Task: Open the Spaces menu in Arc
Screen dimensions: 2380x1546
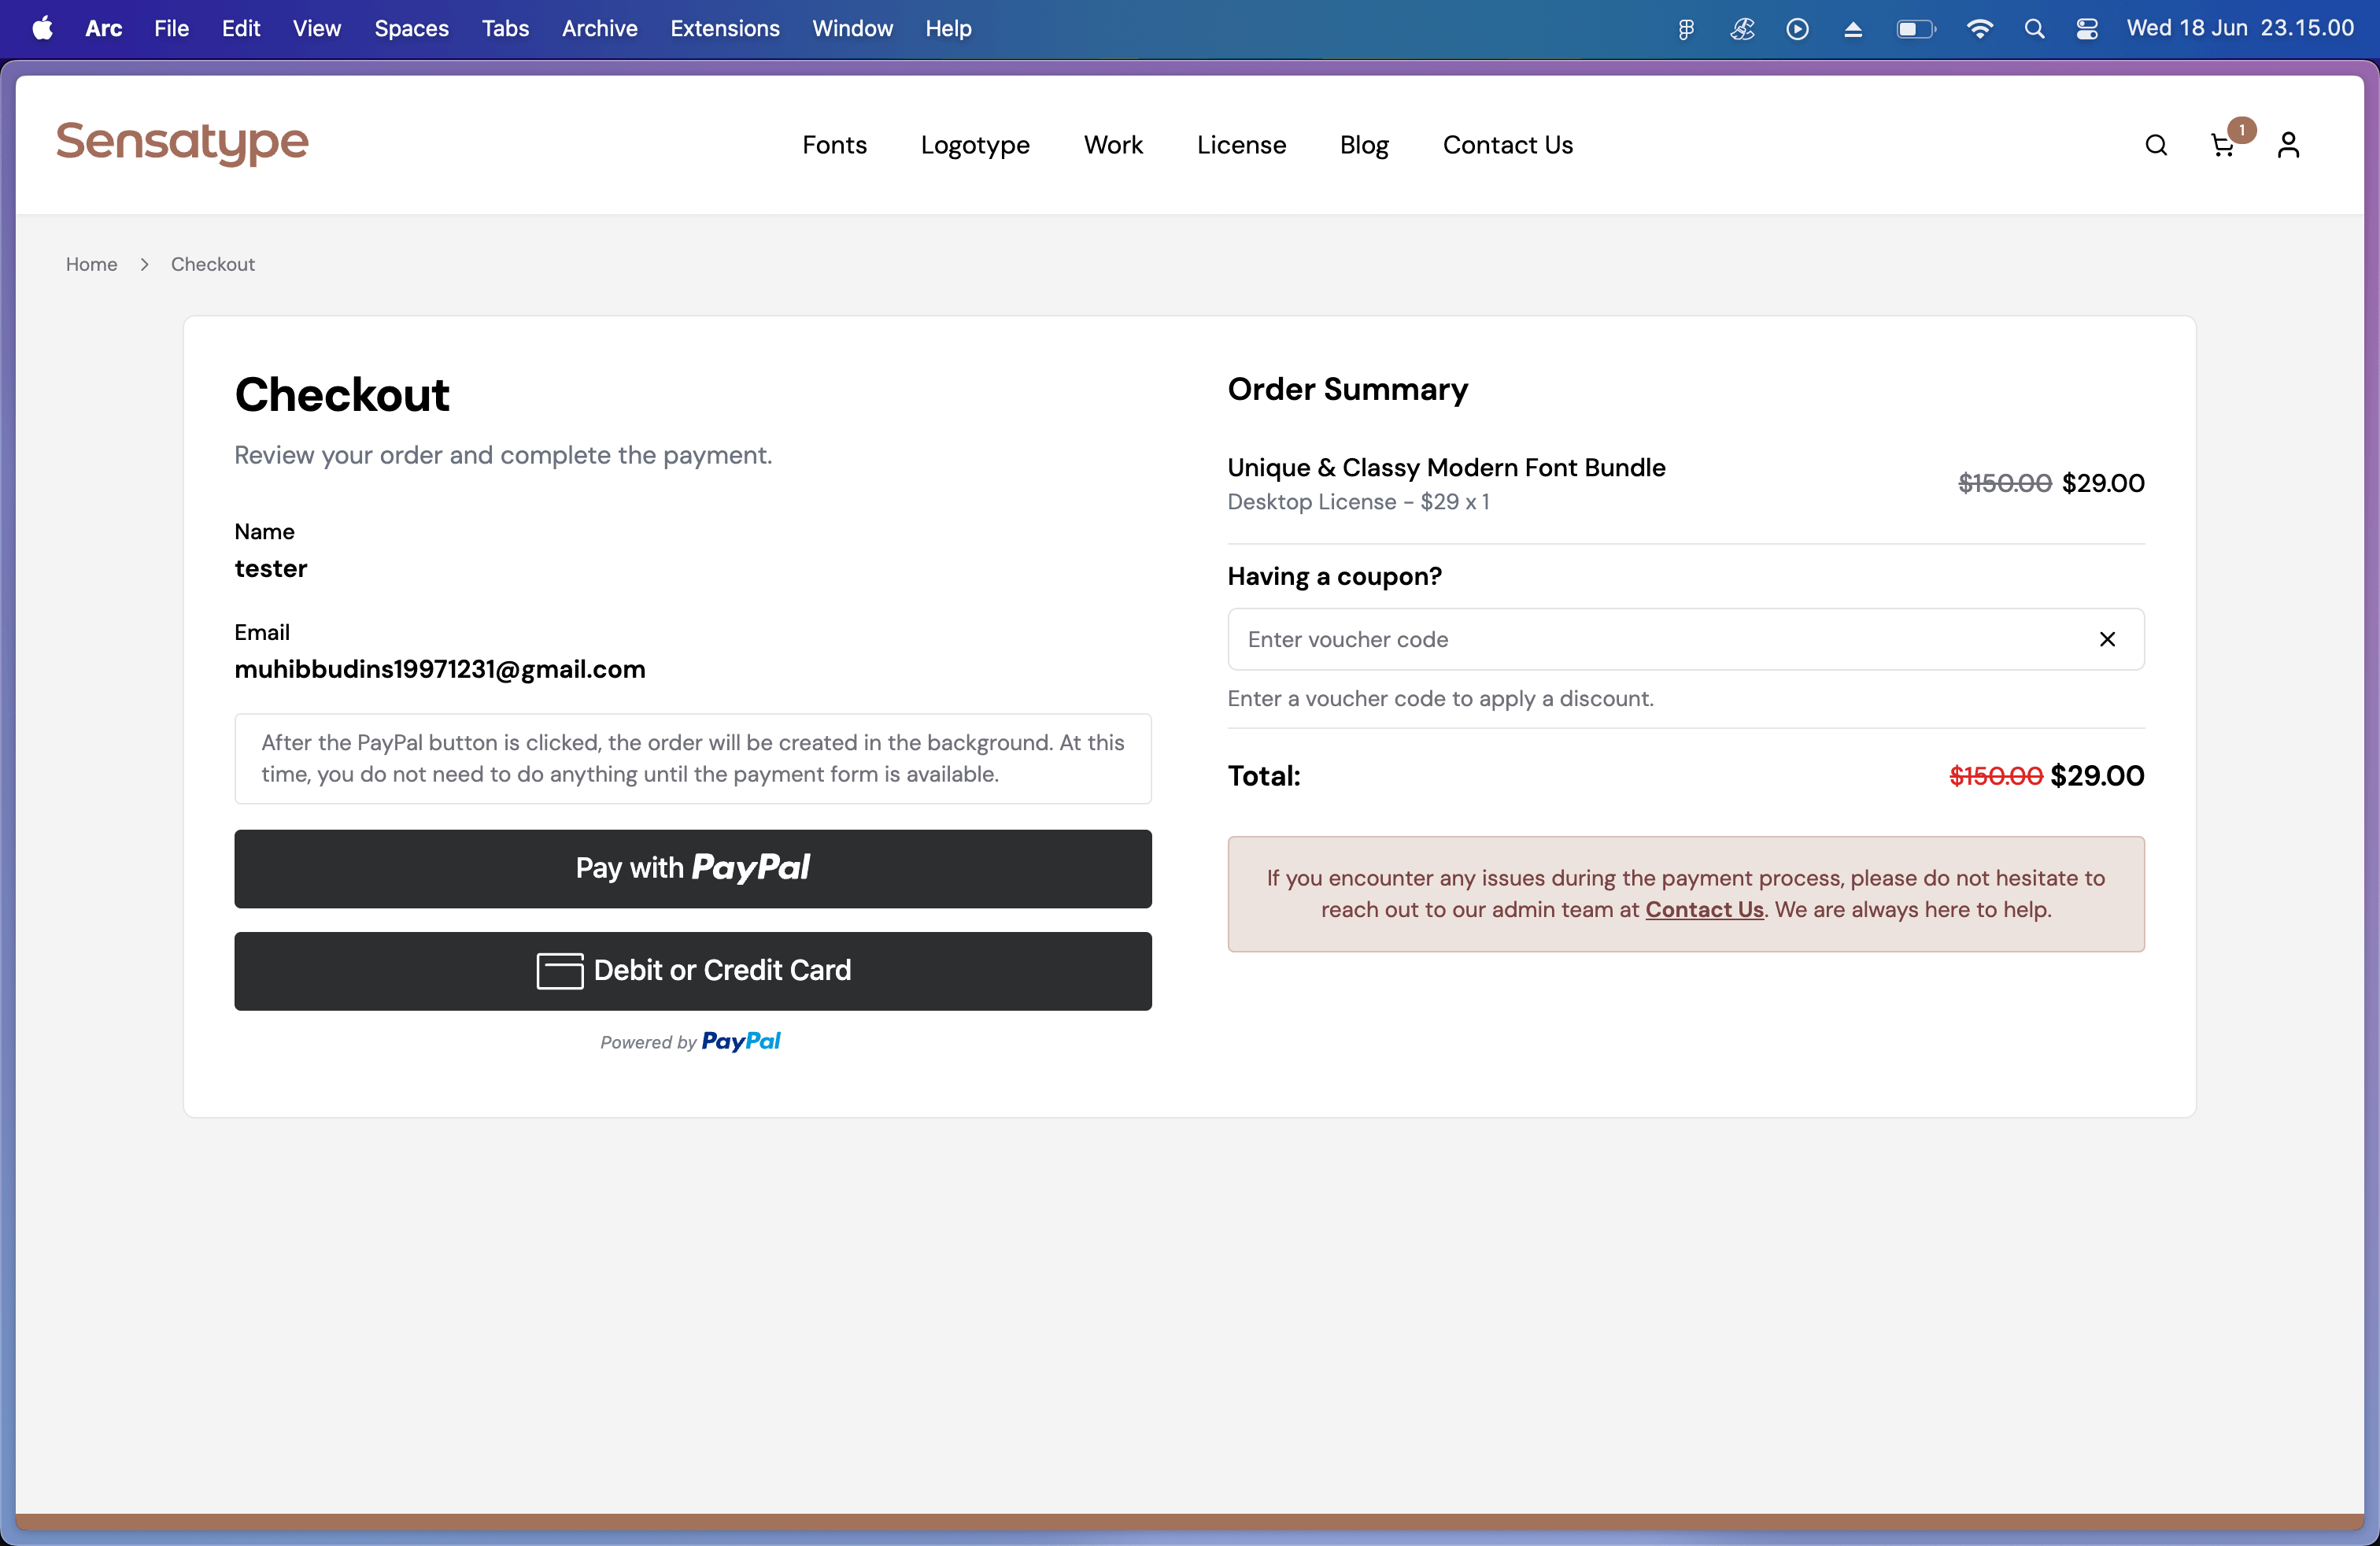Action: coord(411,29)
